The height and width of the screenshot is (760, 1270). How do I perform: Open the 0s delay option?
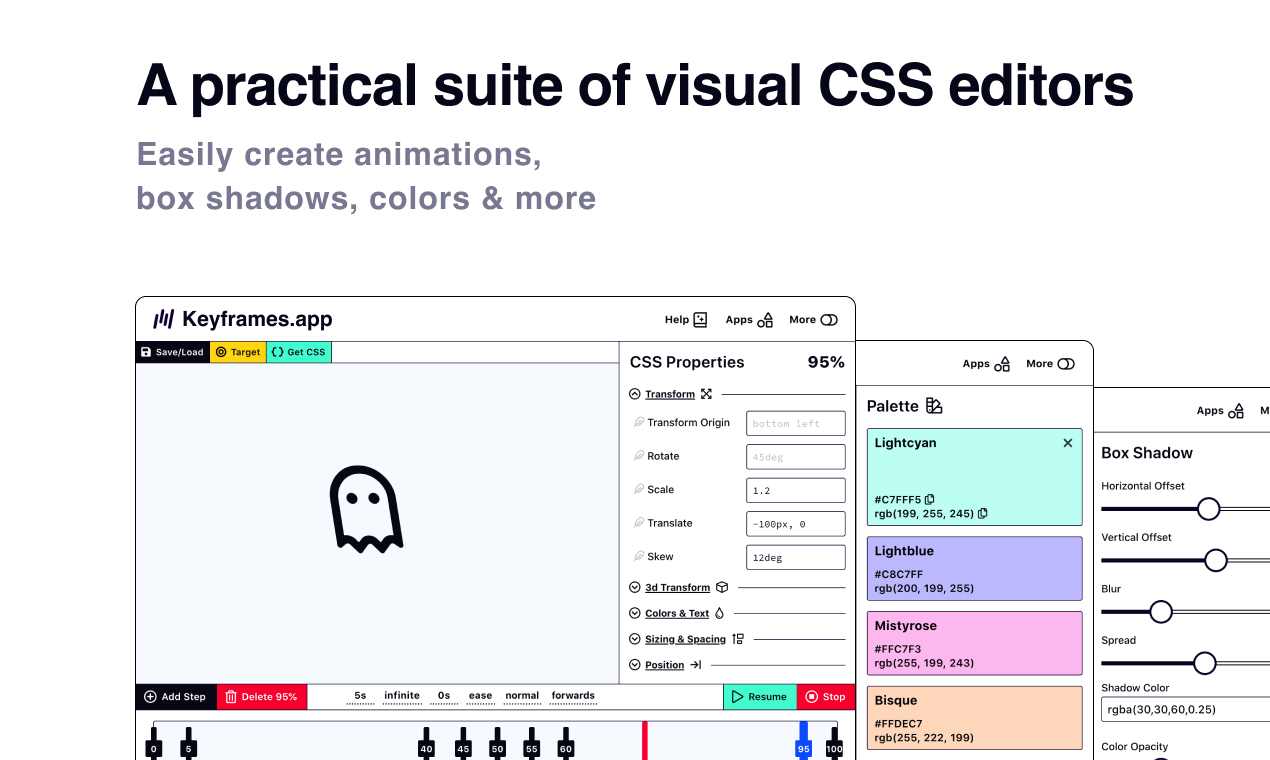(444, 696)
